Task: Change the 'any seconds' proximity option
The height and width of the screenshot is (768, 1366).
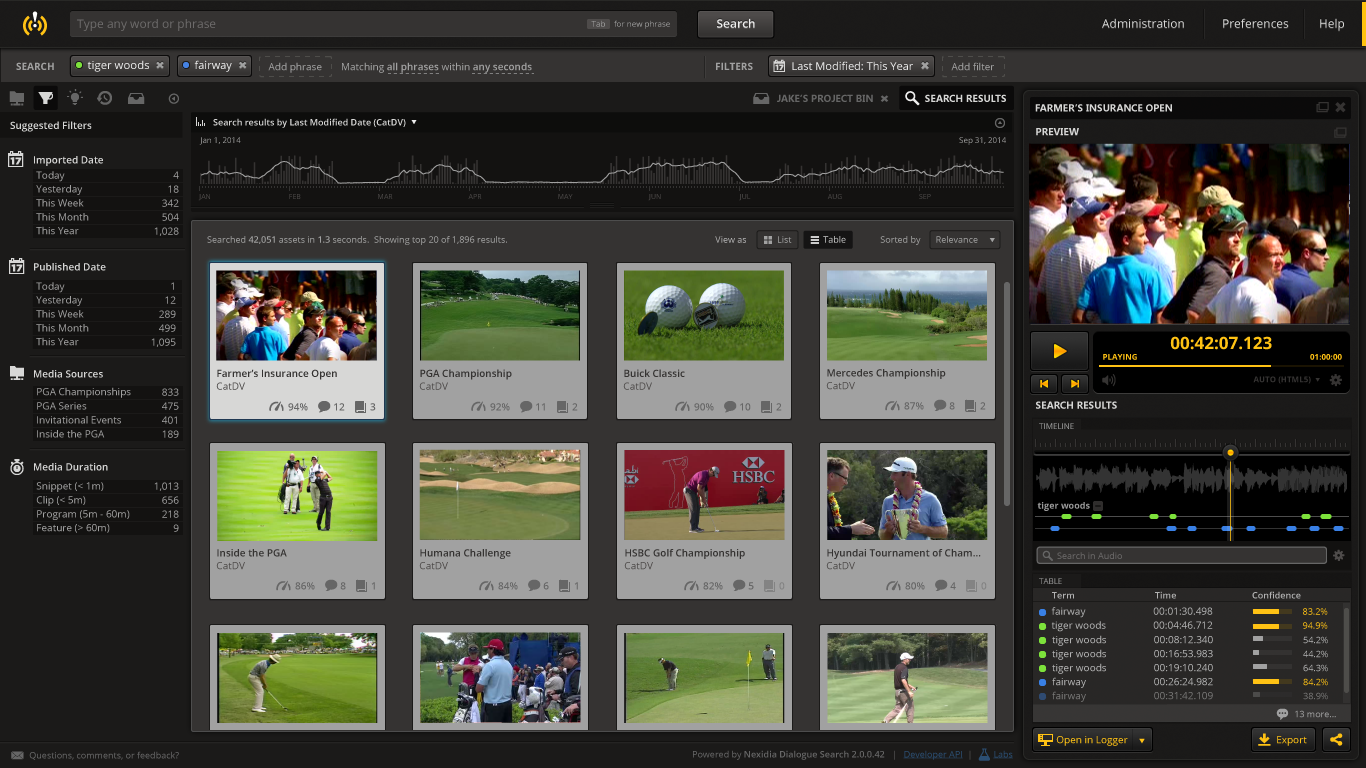Action: (502, 67)
